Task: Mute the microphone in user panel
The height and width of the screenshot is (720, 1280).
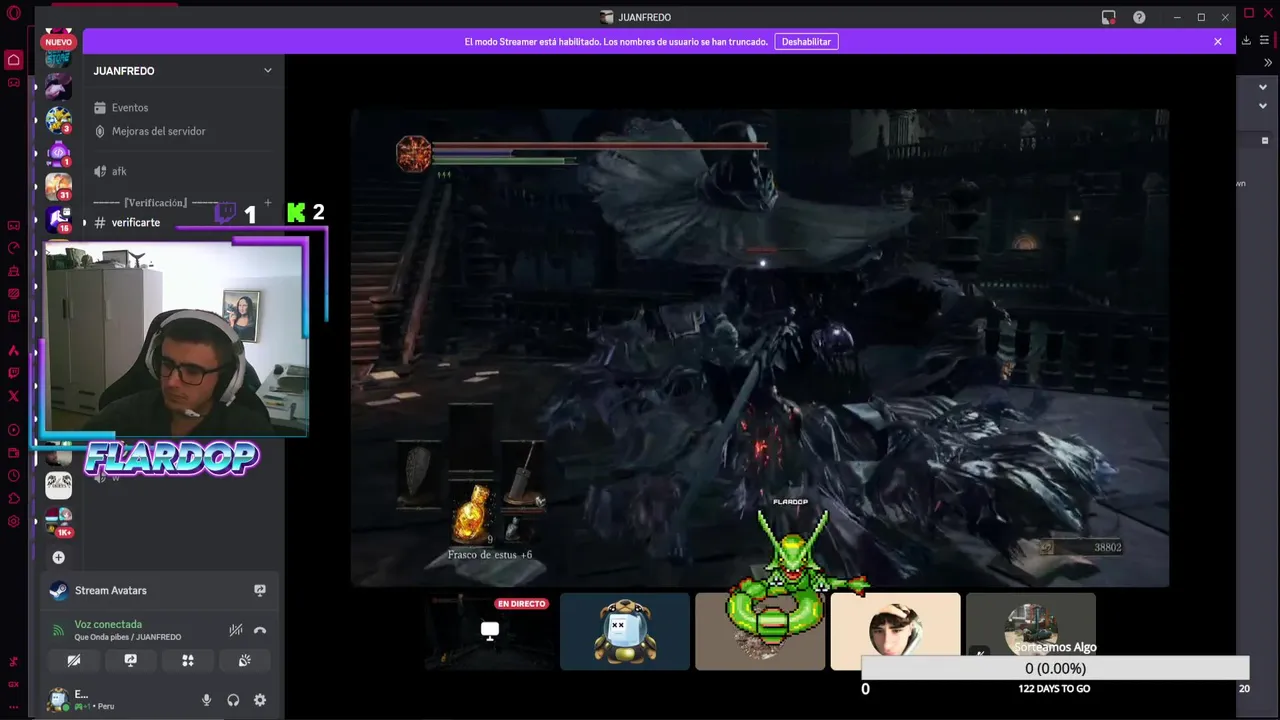Action: click(207, 700)
